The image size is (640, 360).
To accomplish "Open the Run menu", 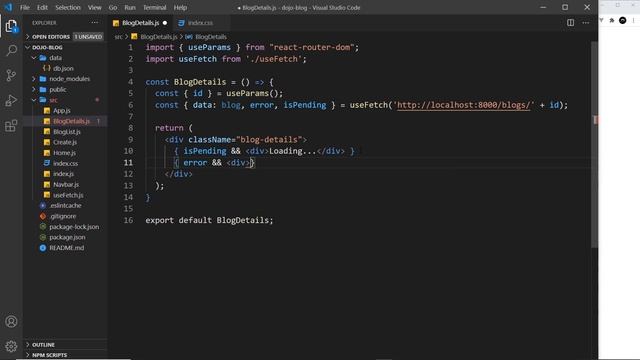I will click(130, 7).
